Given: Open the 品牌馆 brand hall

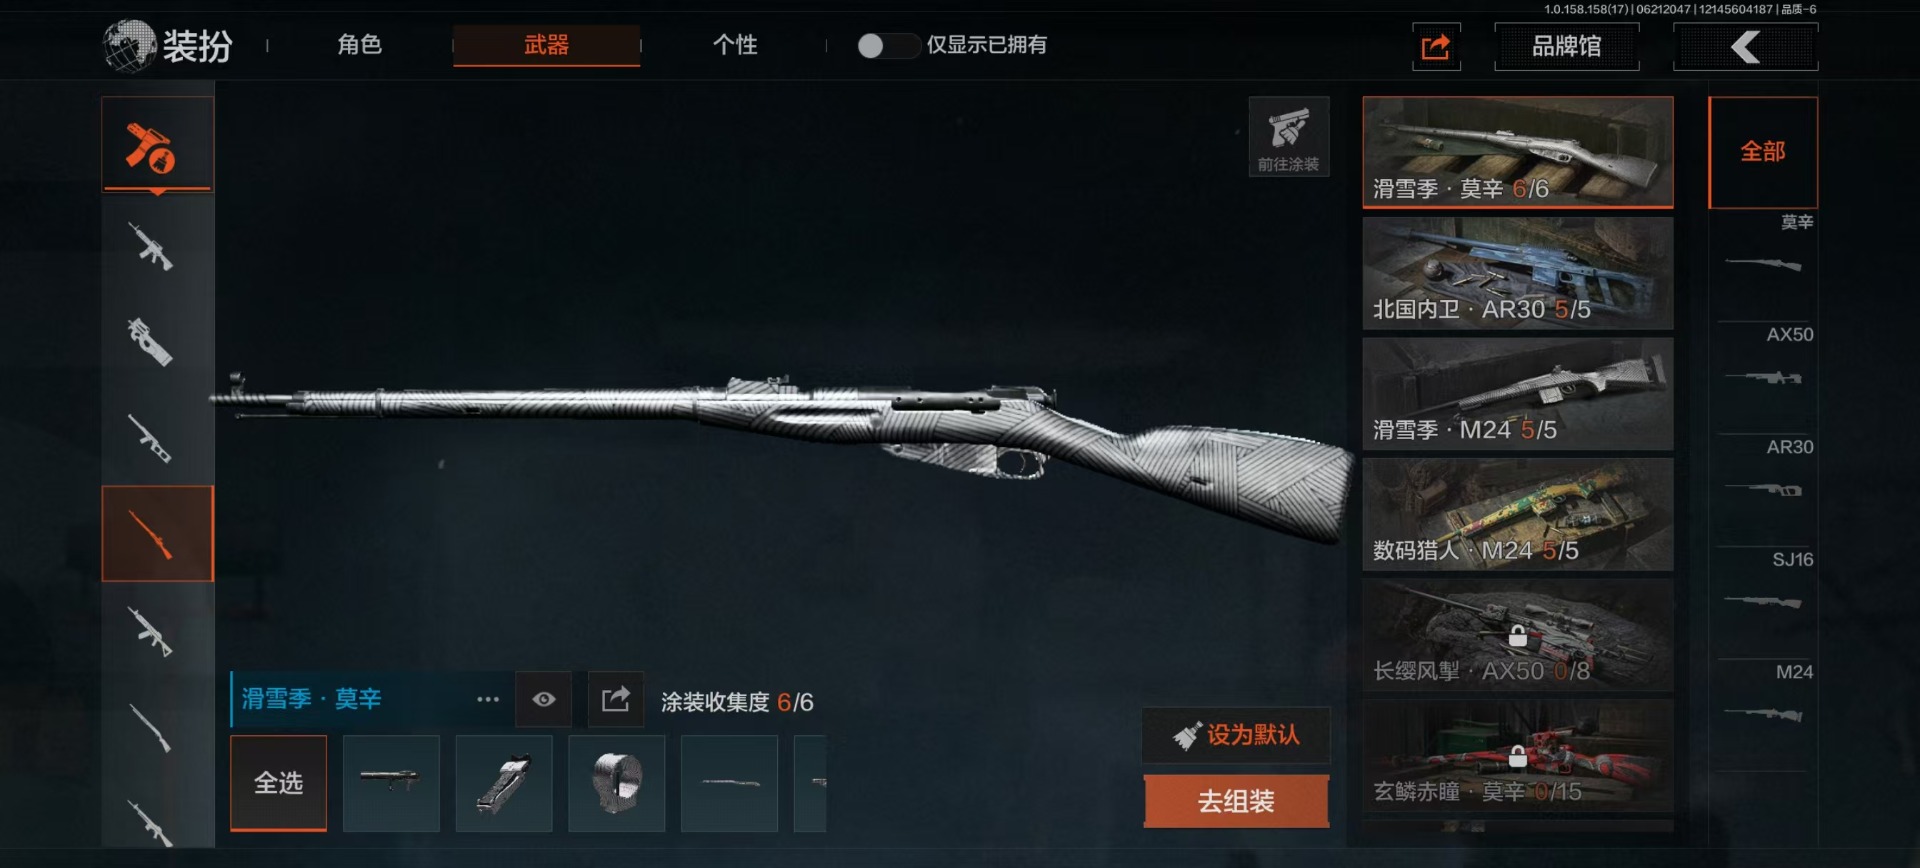Looking at the screenshot, I should 1567,47.
